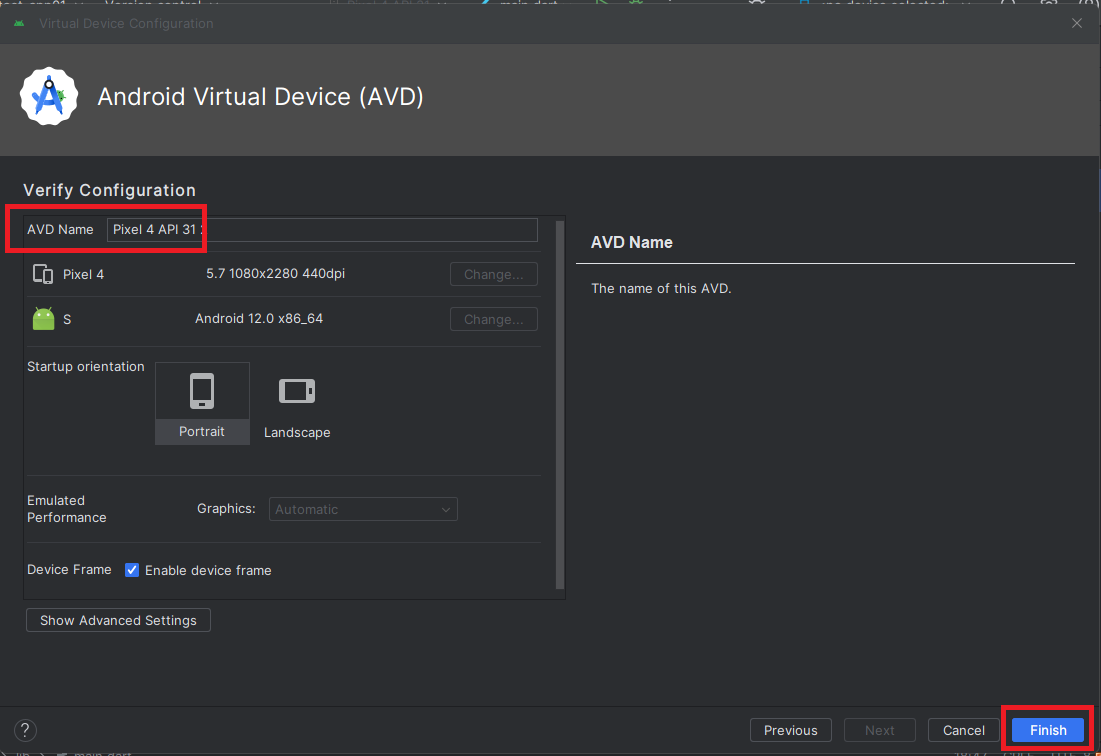The width and height of the screenshot is (1101, 756).
Task: Click the 'Device Frame' label
Action: point(69,569)
